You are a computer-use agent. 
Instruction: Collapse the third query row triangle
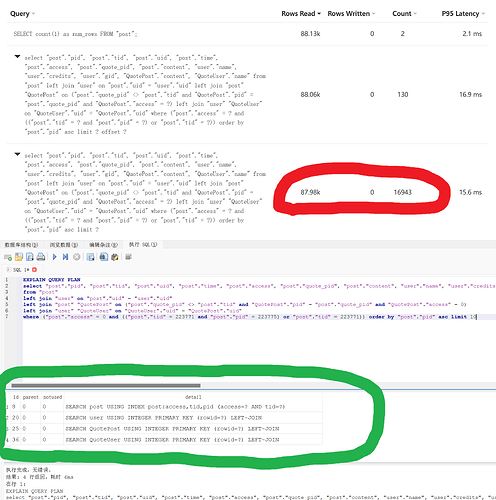17,154
